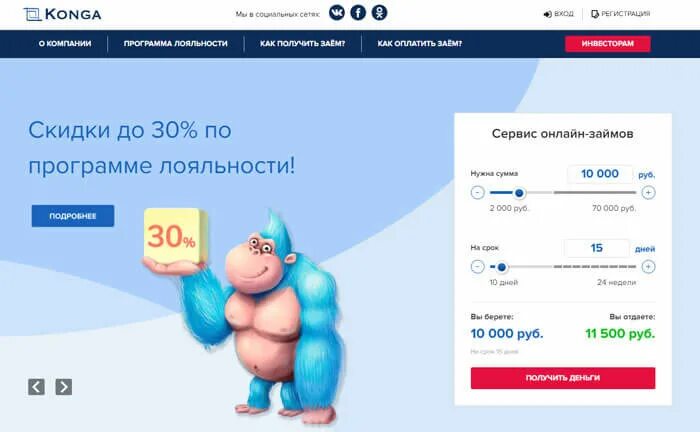
Task: Click the loan amount input field 10 000
Action: point(600,174)
